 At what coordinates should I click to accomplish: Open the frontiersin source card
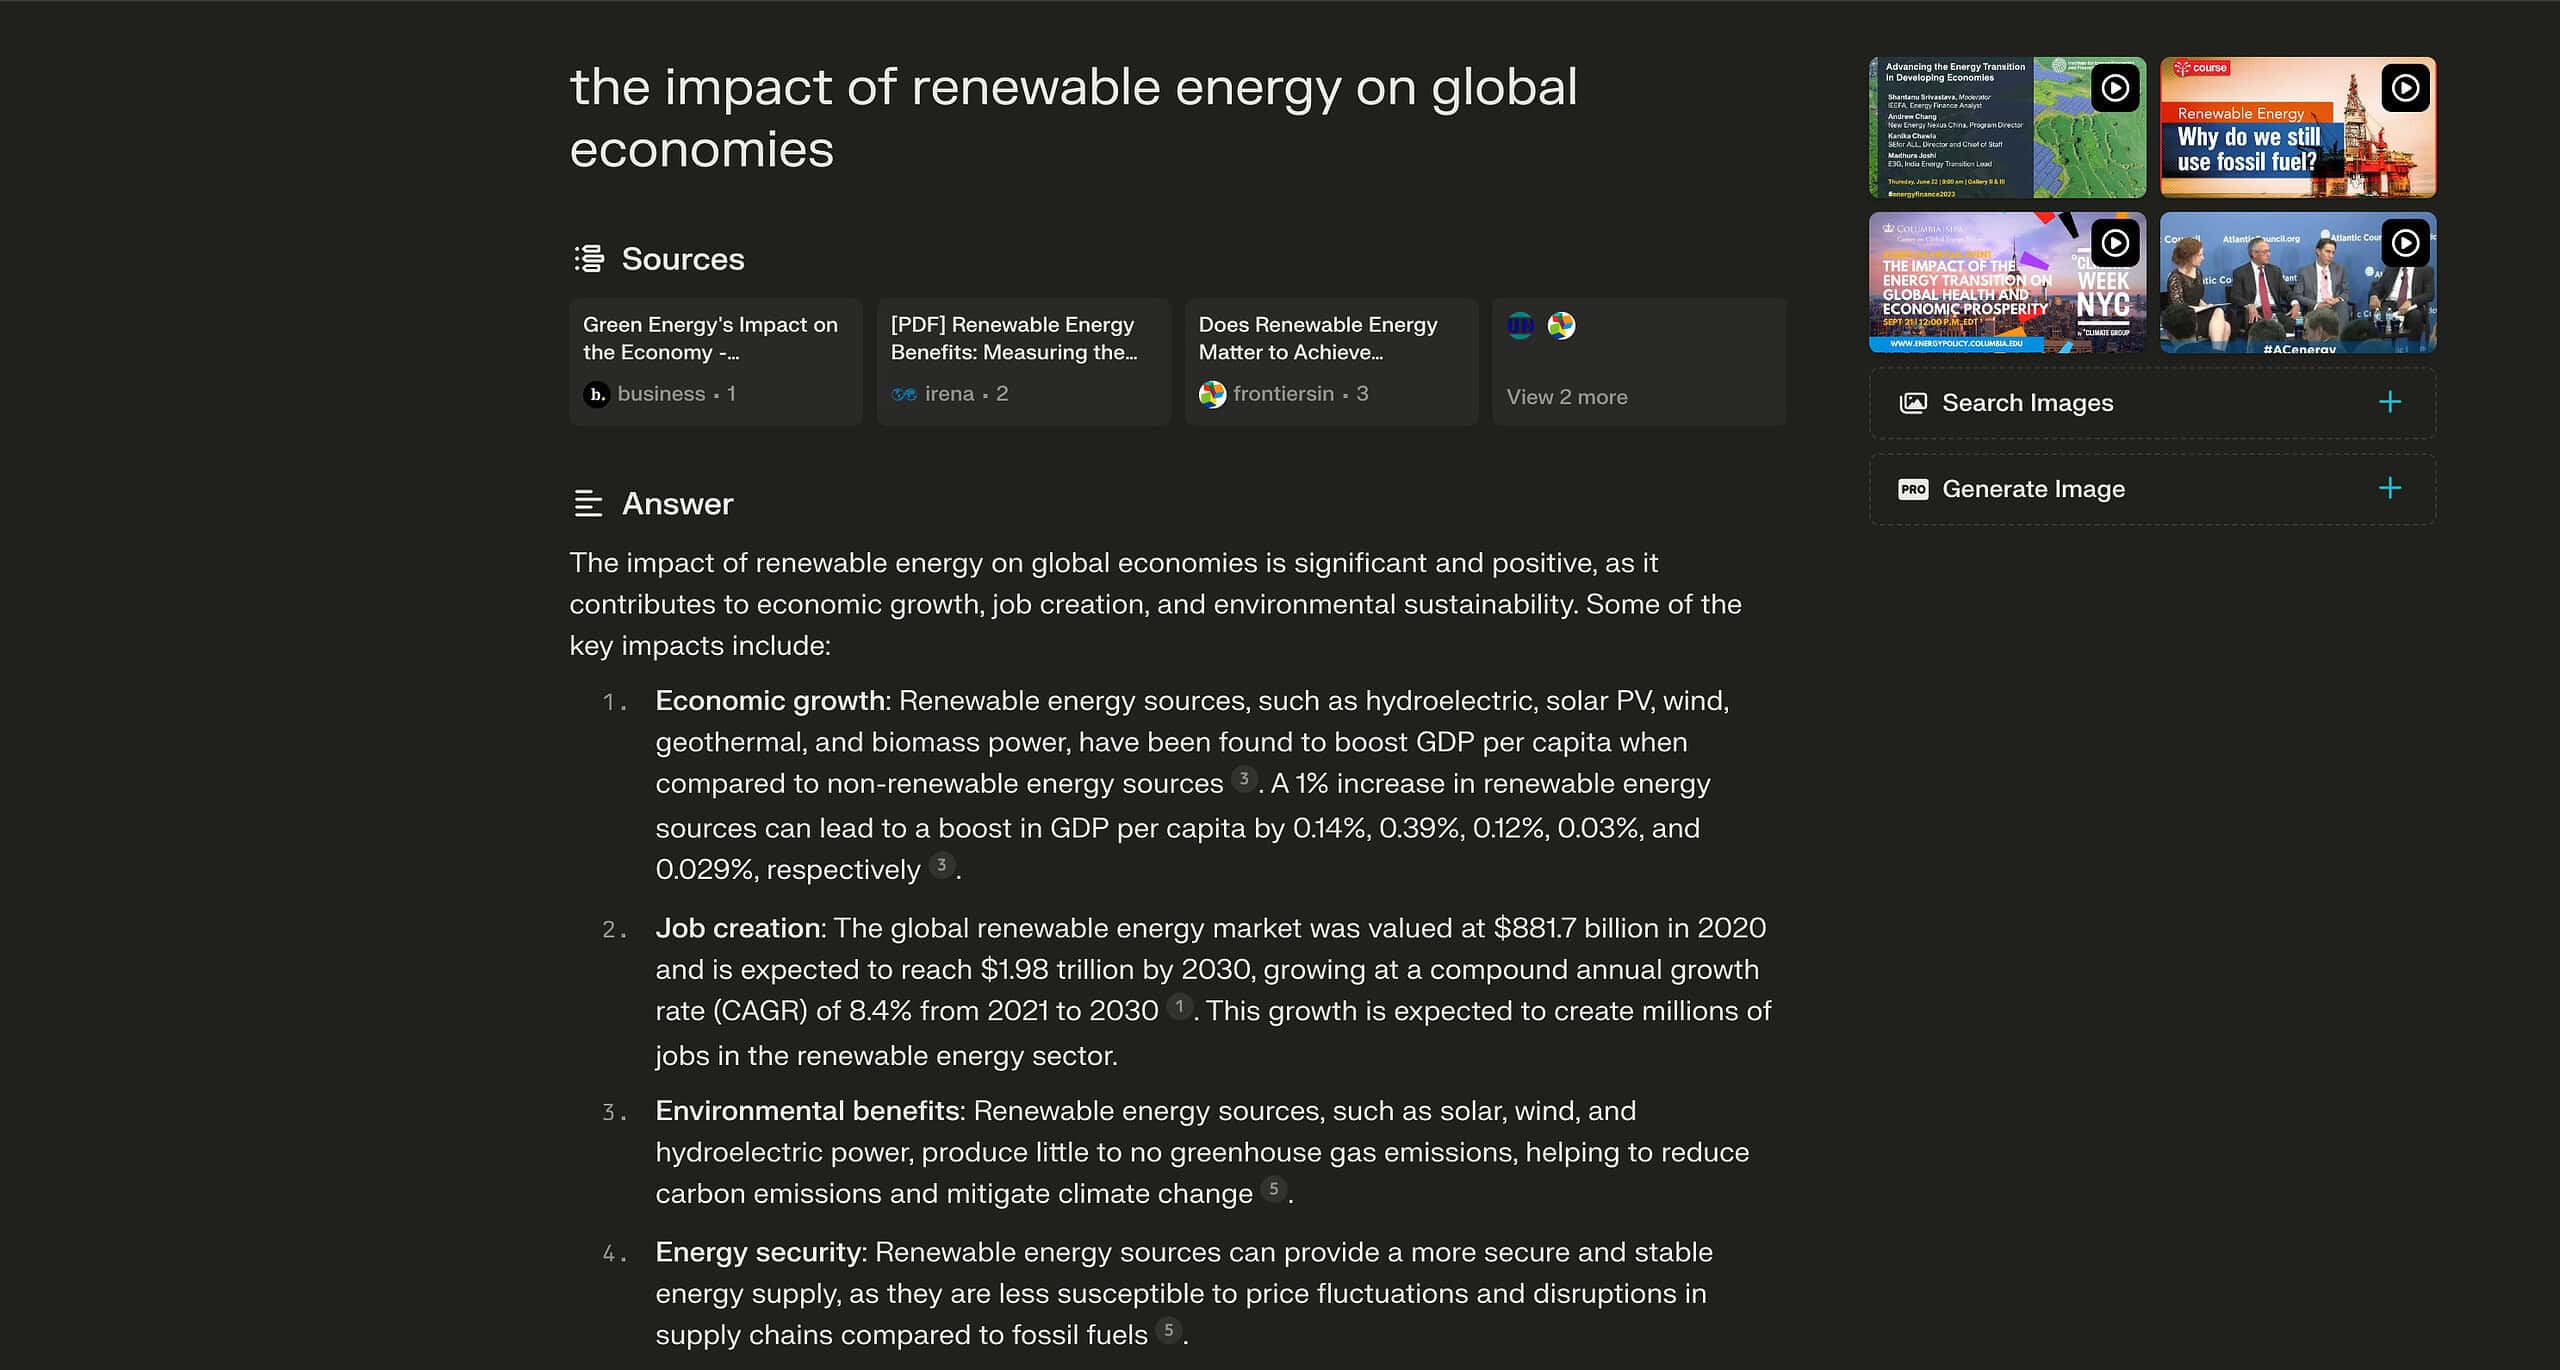click(x=1332, y=362)
